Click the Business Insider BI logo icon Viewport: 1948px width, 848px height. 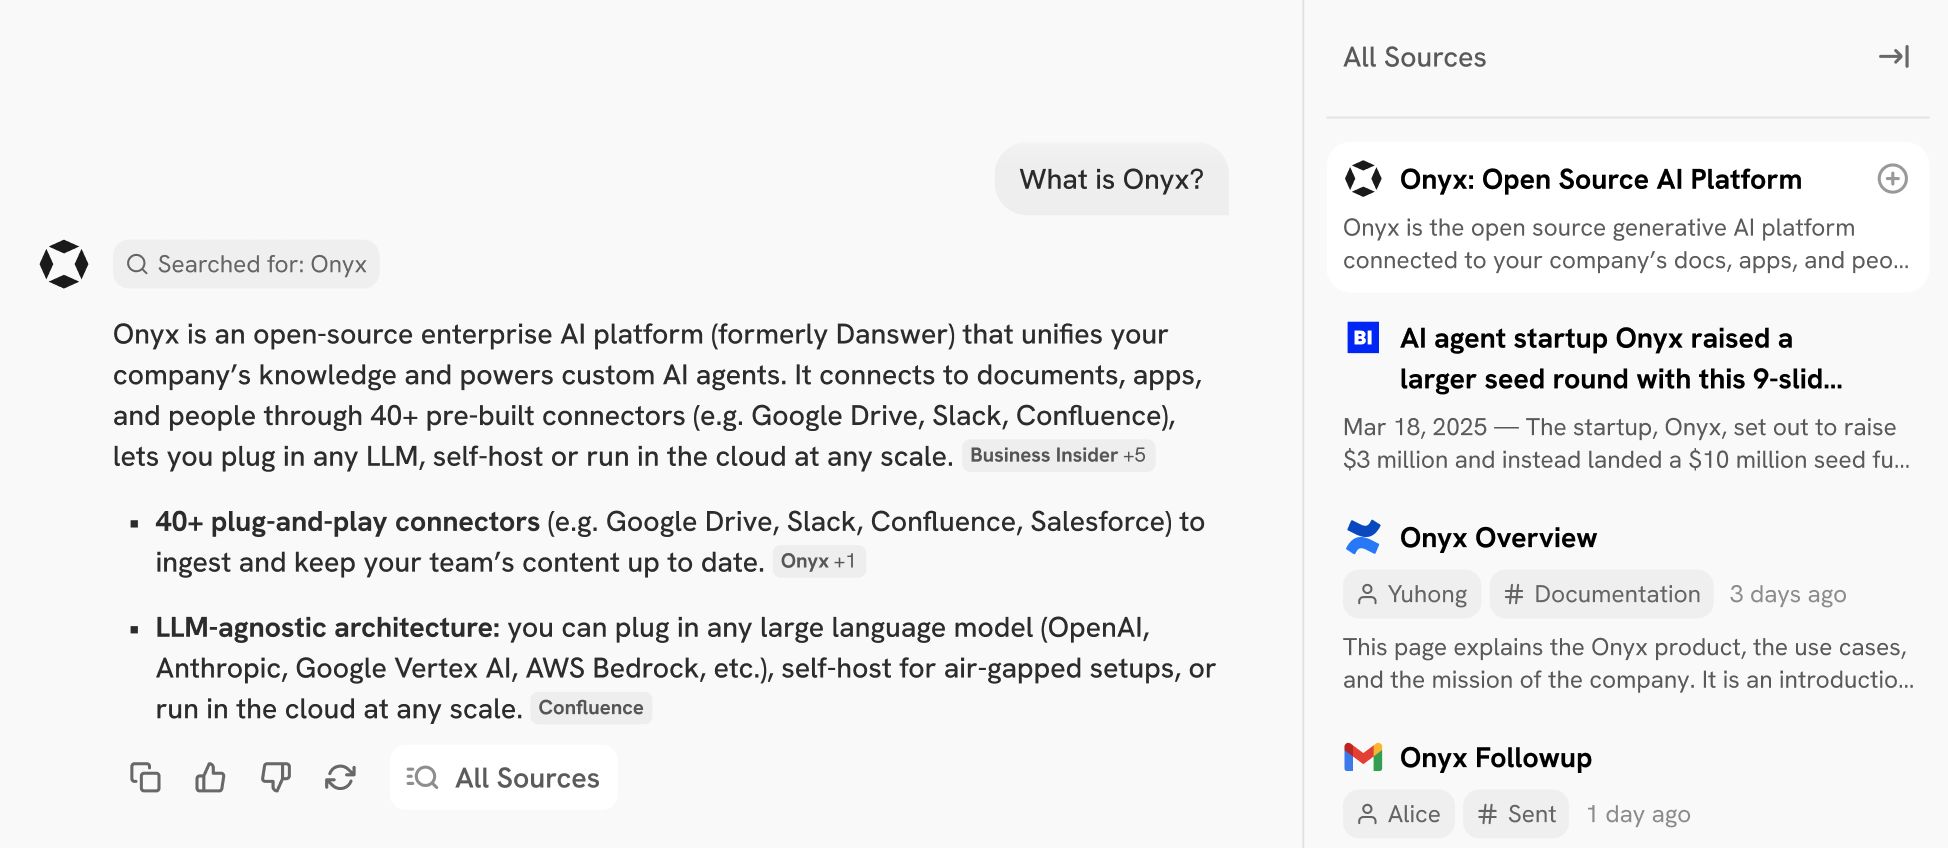(1363, 338)
